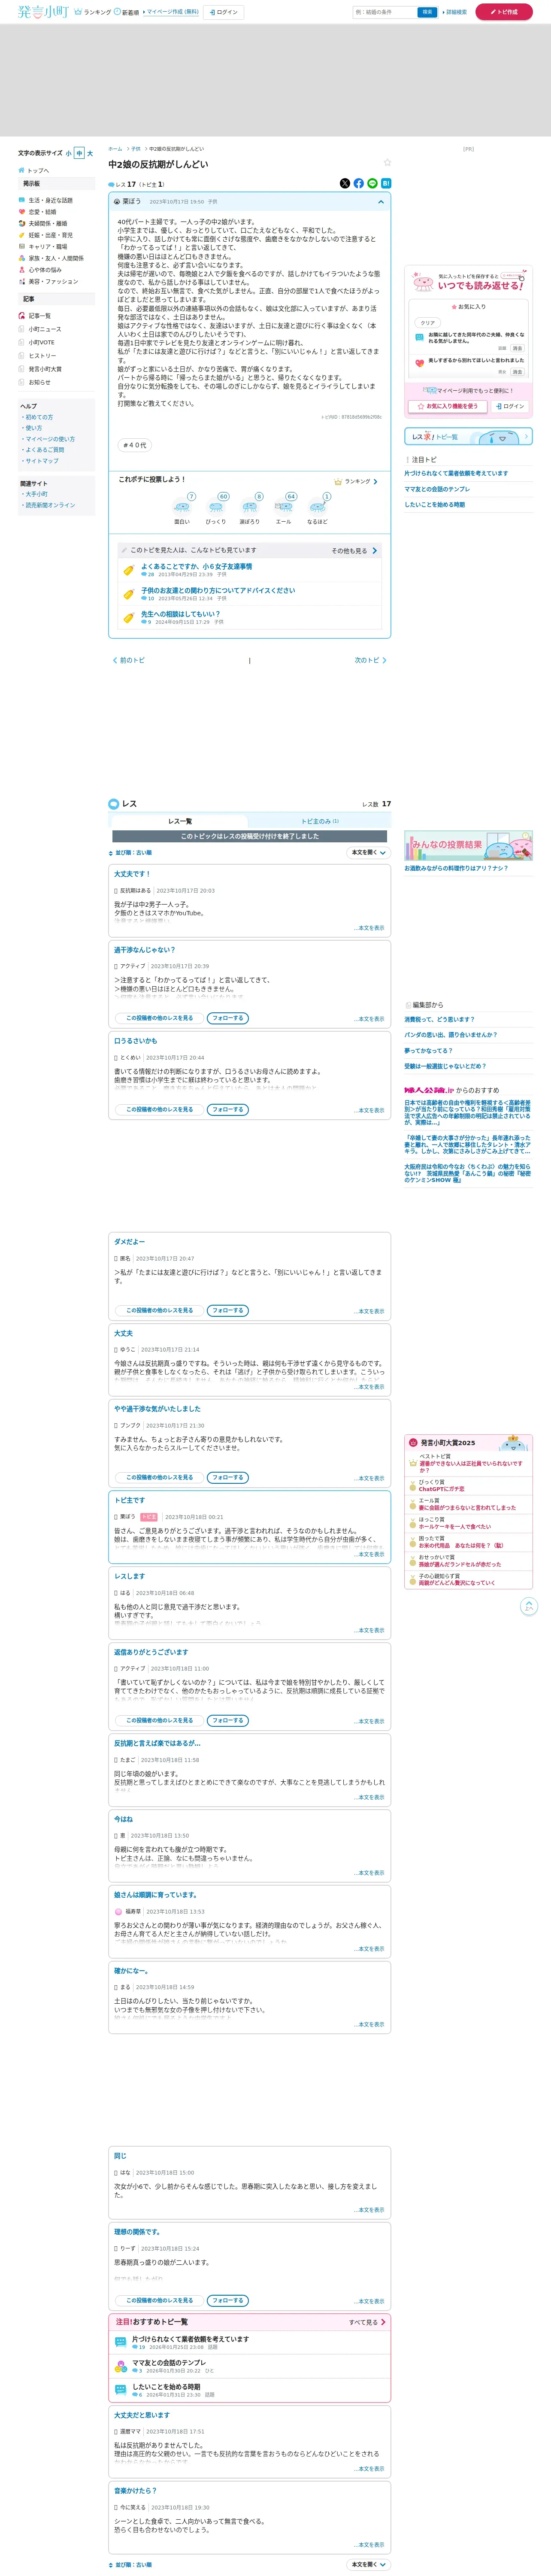Click マイページ作成(無料) link
The width and height of the screenshot is (551, 2576).
pyautogui.click(x=171, y=12)
